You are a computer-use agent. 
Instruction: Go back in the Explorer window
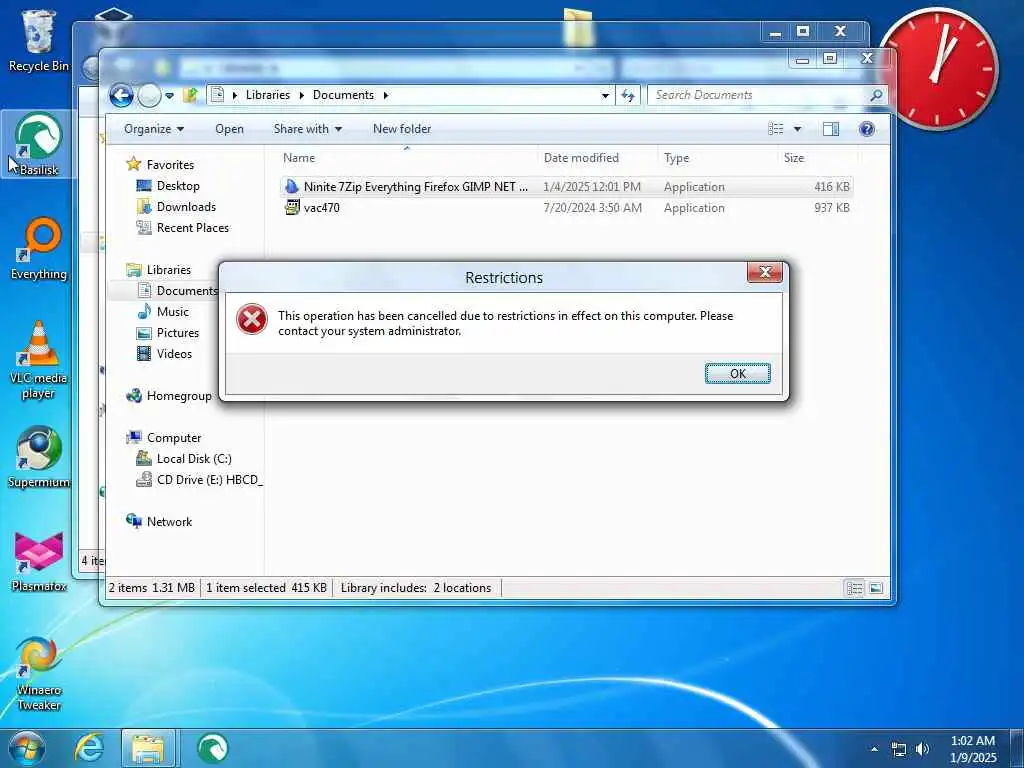pyautogui.click(x=121, y=95)
